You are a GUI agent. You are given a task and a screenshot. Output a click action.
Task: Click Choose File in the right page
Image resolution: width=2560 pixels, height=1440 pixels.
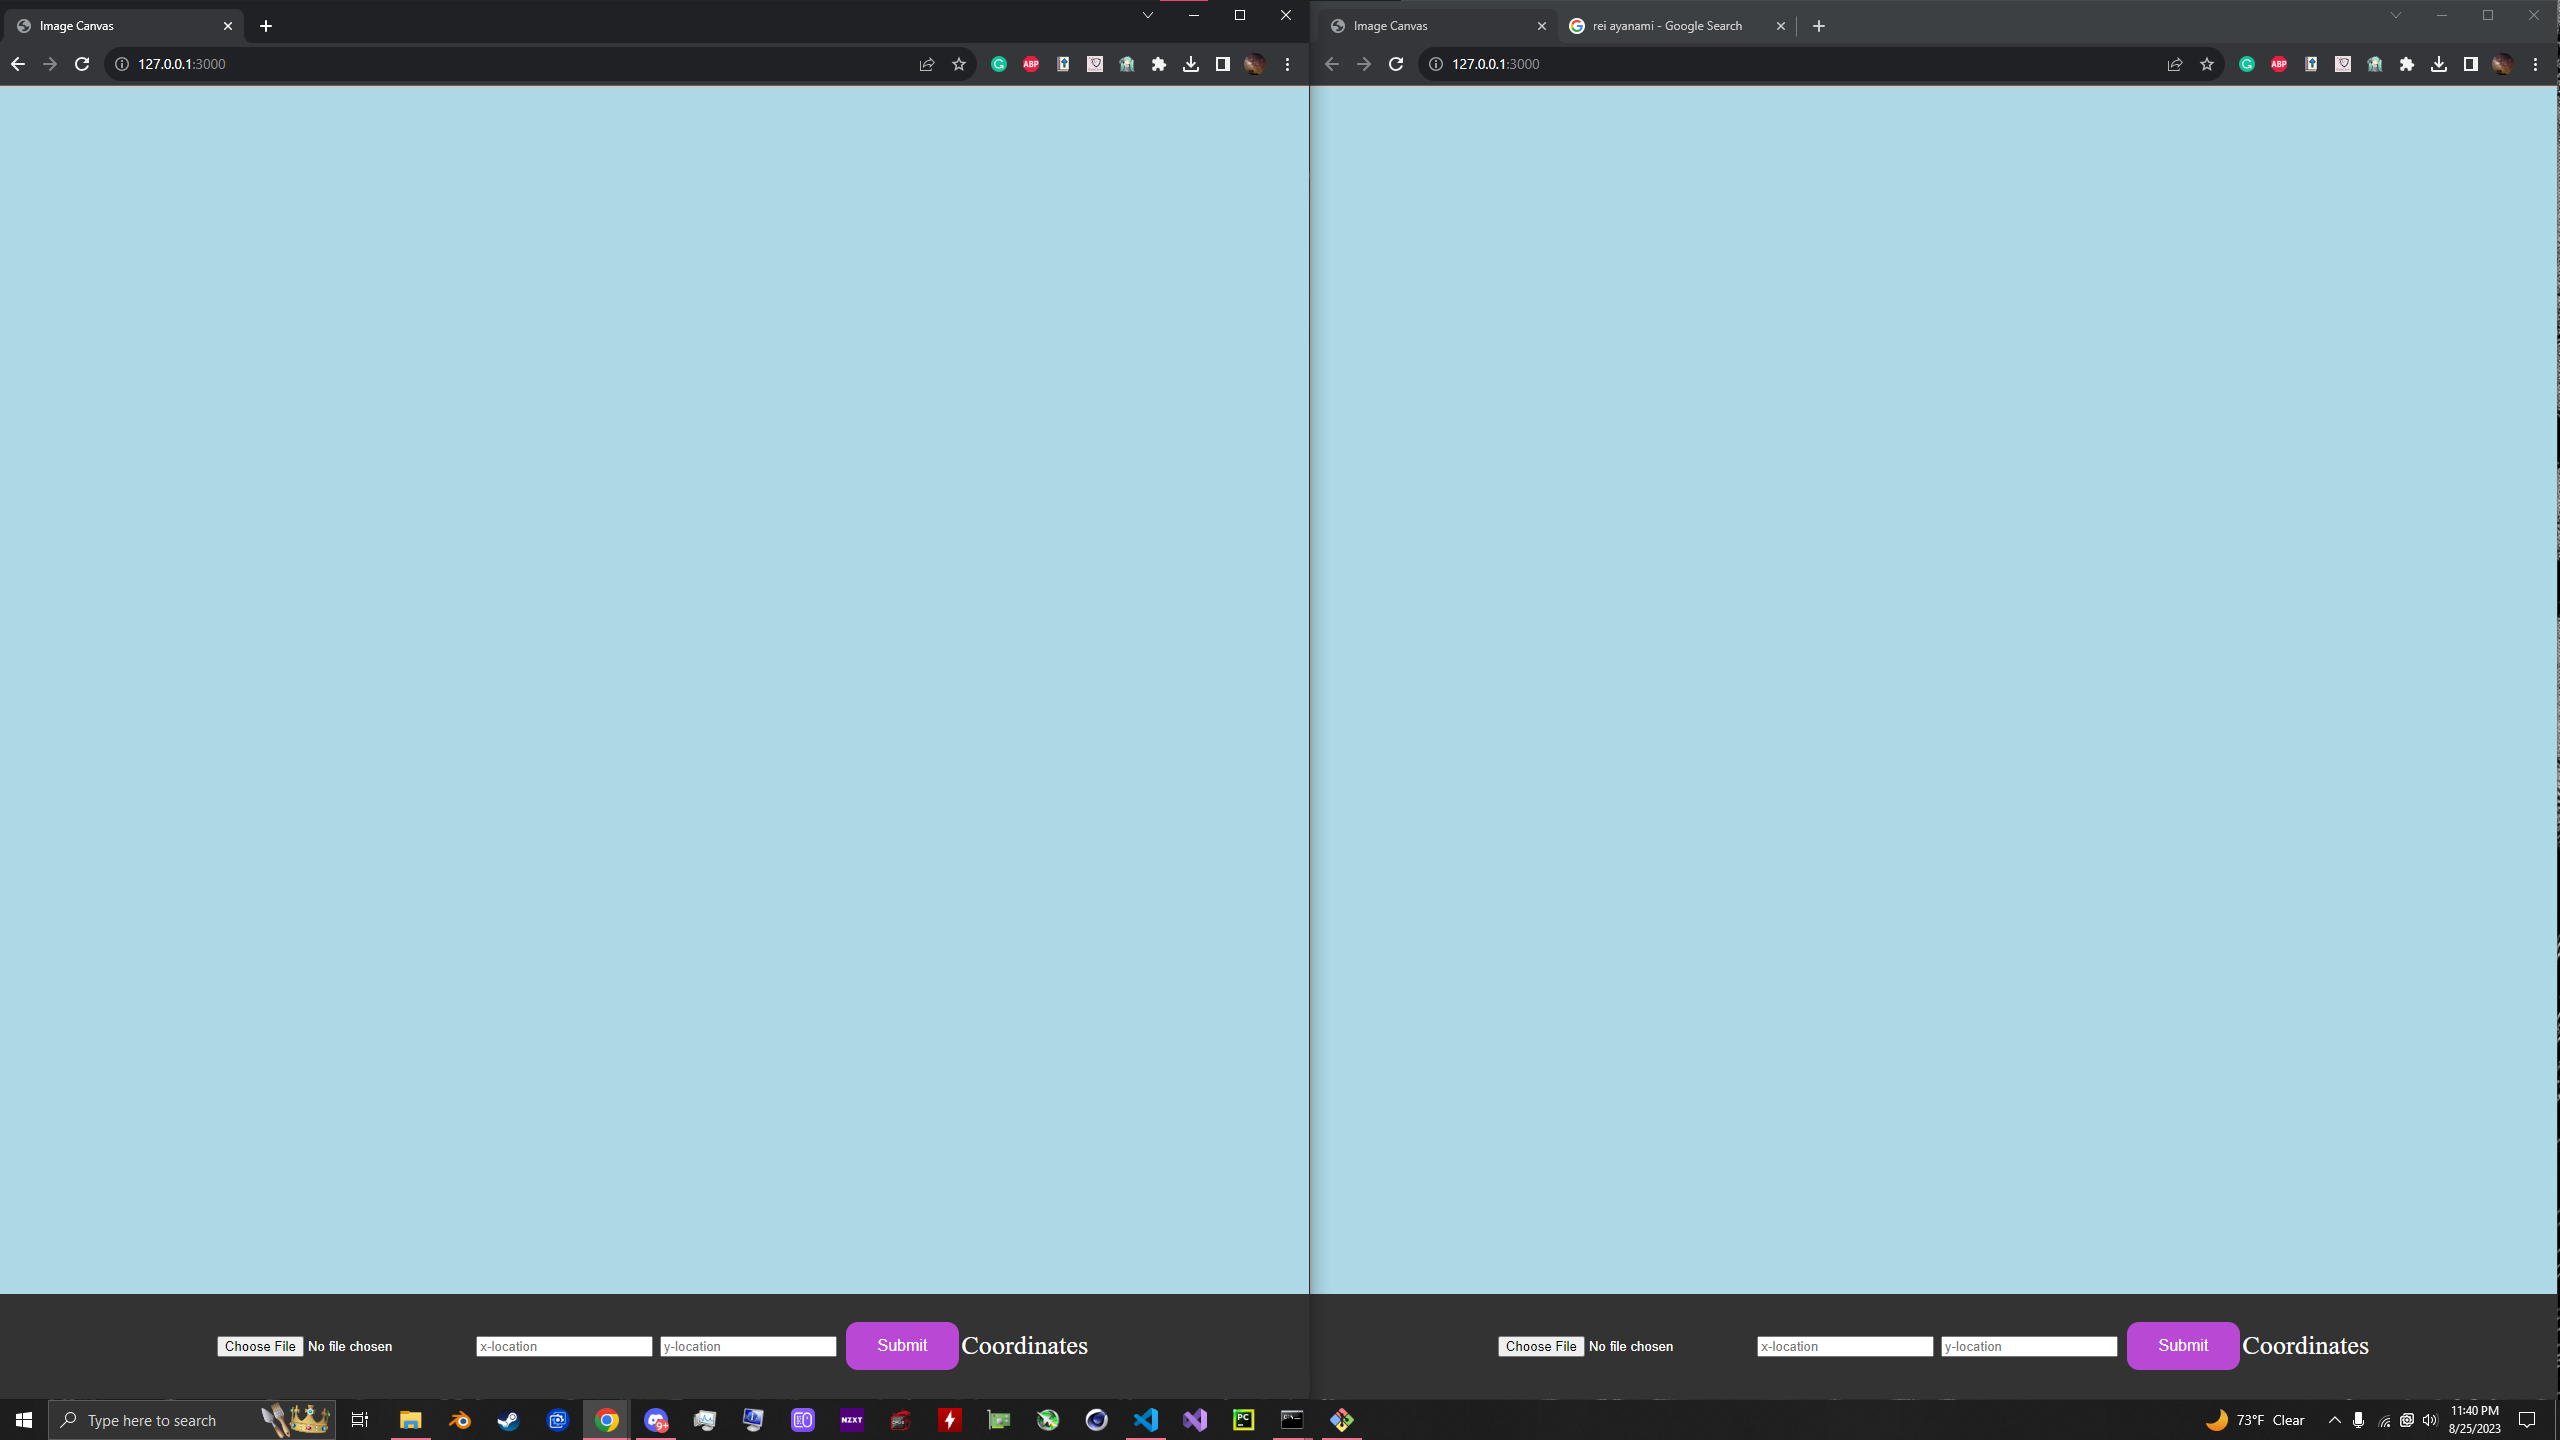(1540, 1346)
